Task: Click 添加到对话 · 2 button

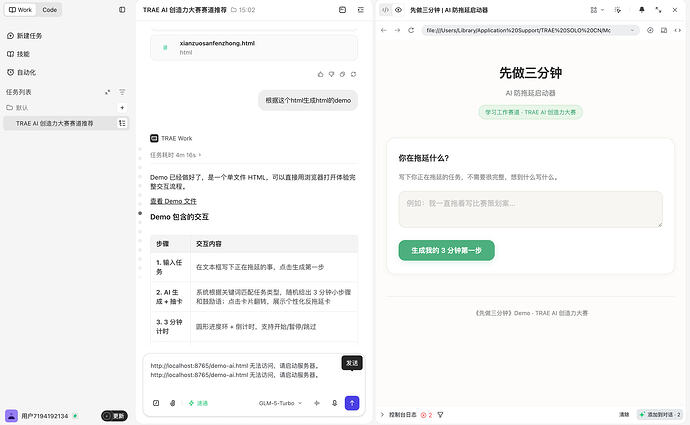Action: tap(660, 414)
